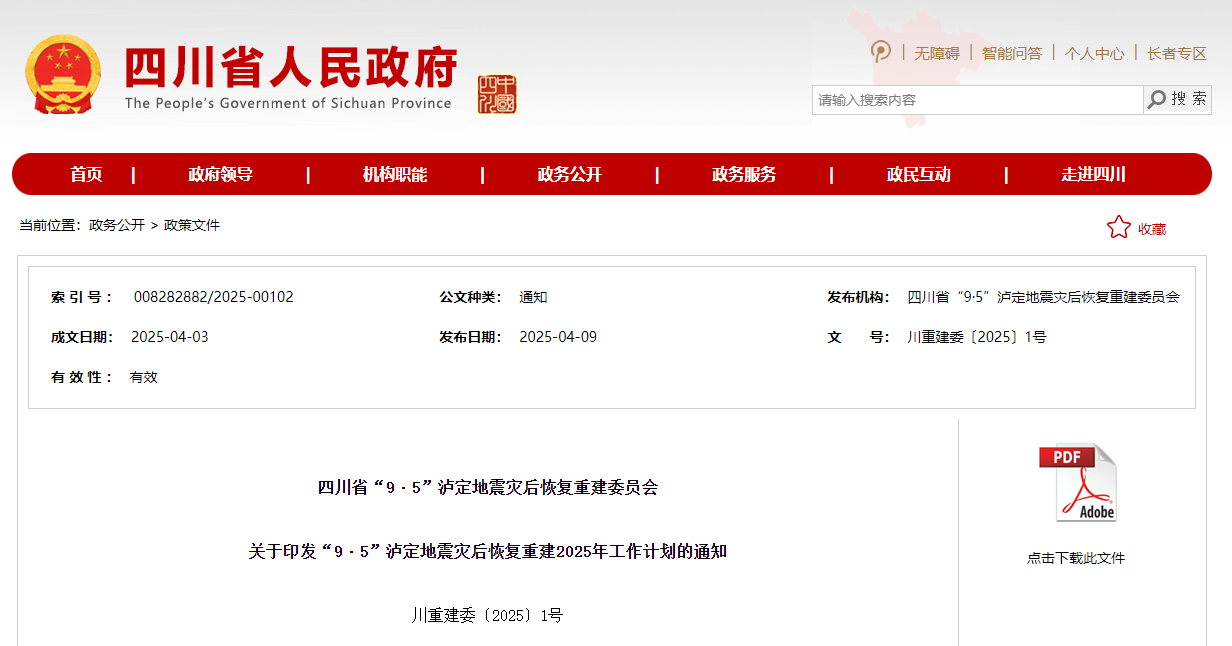This screenshot has height=646, width=1232.
Task: Select 政务公开 in the red navigation bar
Action: click(x=569, y=175)
